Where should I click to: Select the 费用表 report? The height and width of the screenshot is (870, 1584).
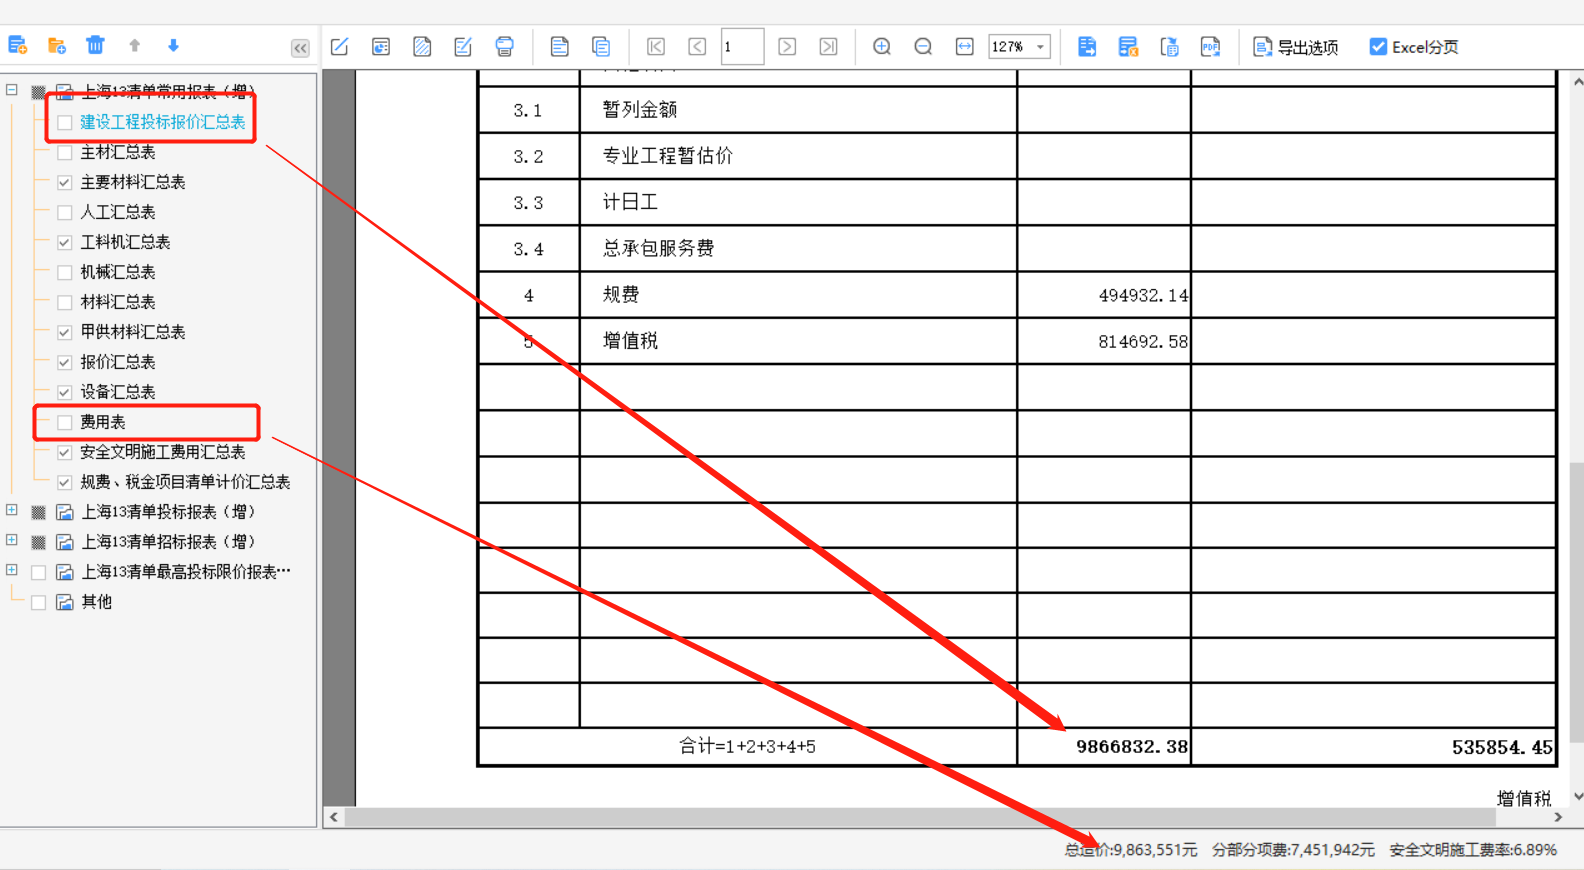point(103,422)
